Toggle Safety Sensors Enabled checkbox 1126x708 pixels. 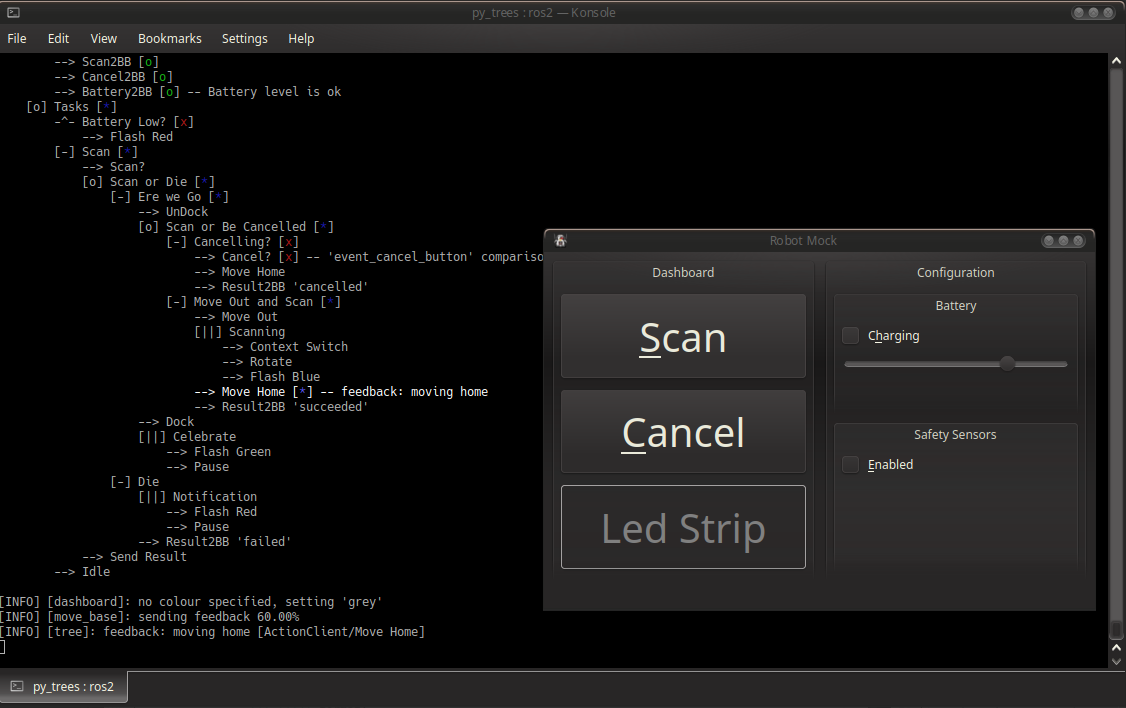coord(850,465)
